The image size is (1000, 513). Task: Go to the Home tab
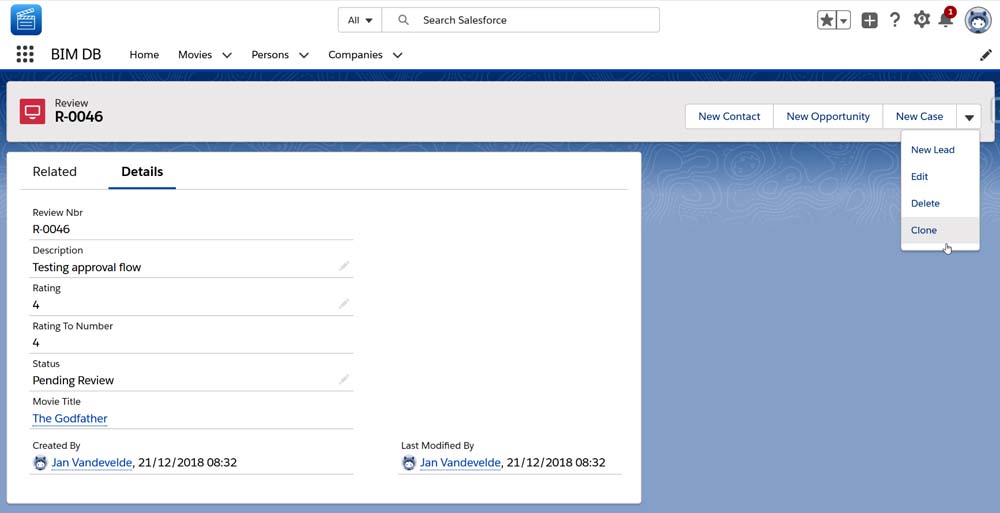click(x=144, y=55)
